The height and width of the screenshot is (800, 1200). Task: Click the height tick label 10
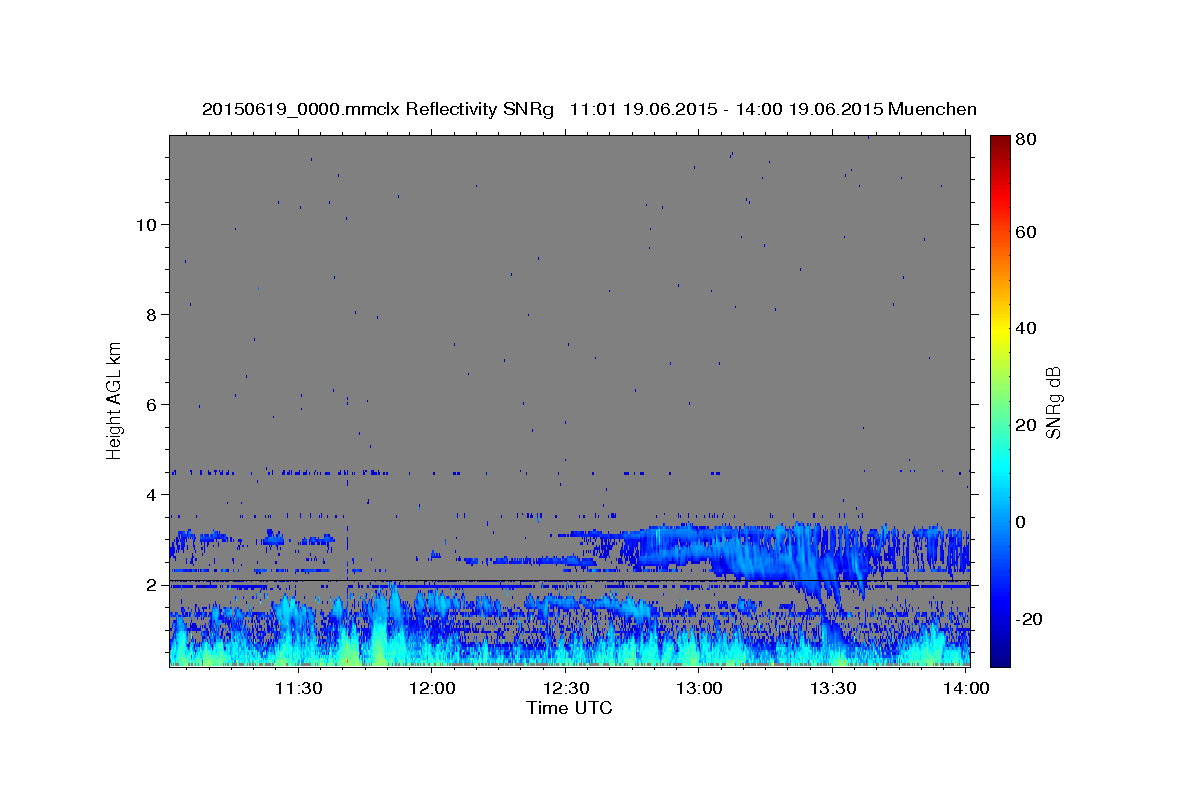coord(147,224)
